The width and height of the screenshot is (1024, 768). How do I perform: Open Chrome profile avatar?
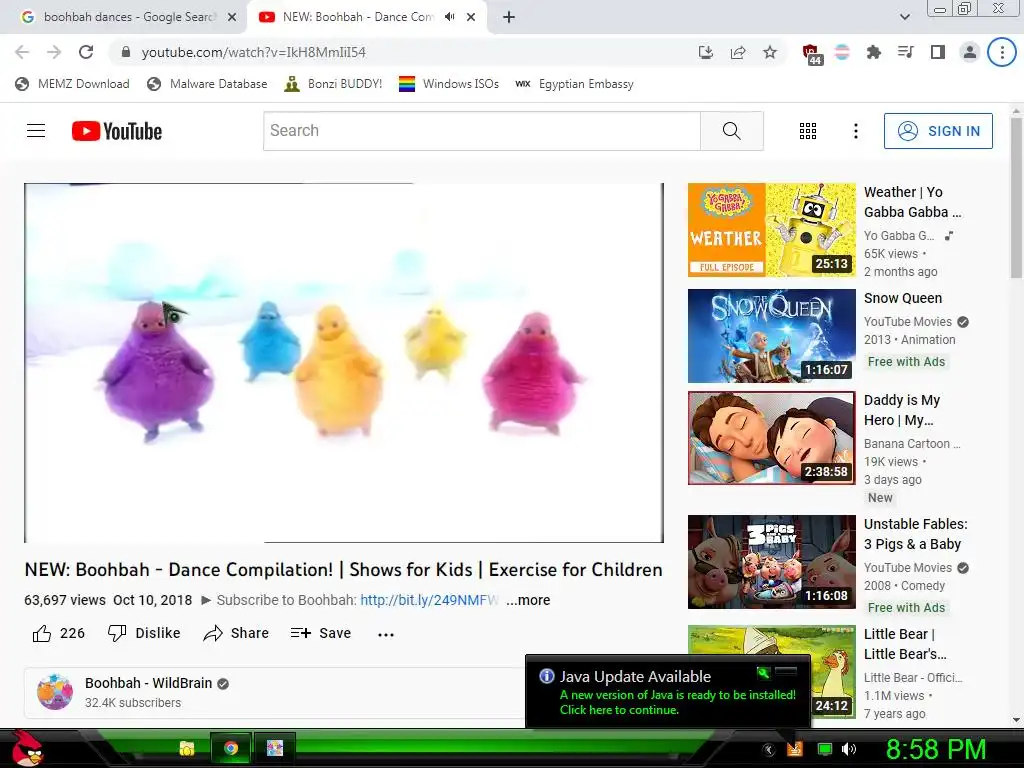(x=970, y=52)
